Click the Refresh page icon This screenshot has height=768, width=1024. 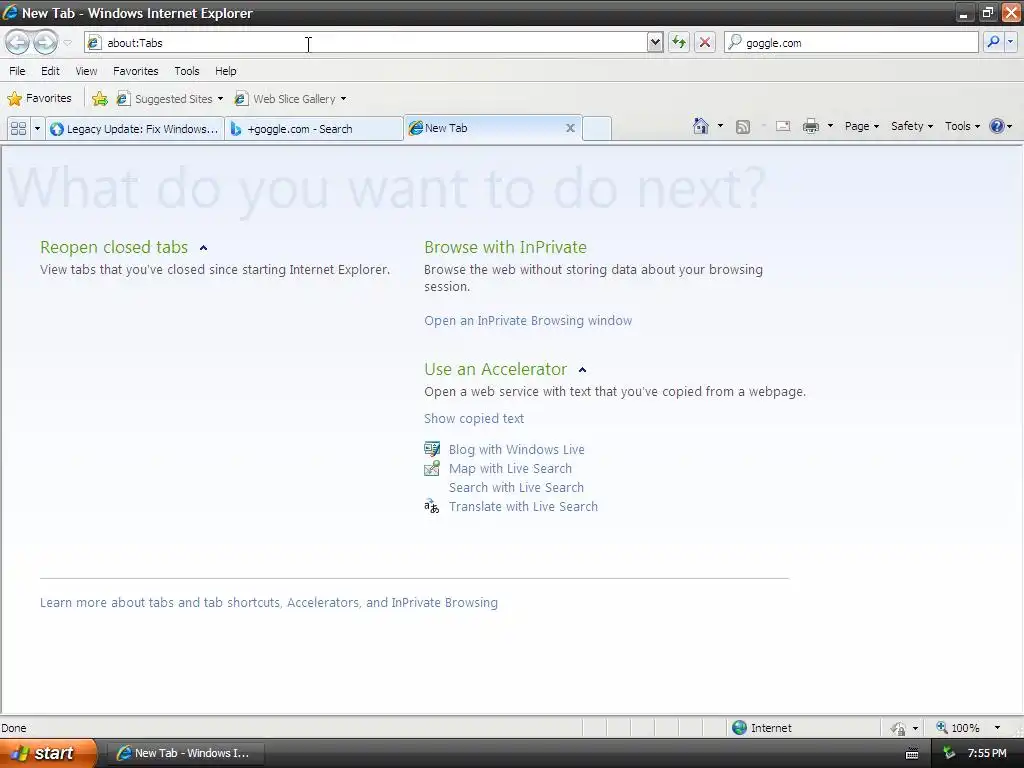pyautogui.click(x=679, y=43)
